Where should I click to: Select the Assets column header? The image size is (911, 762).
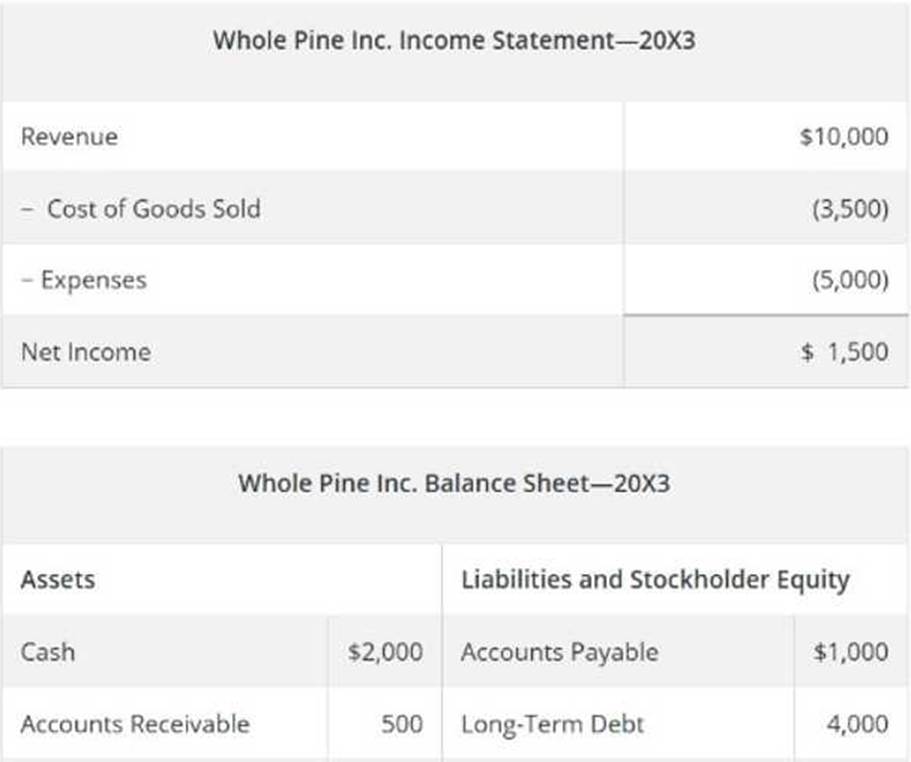point(58,579)
